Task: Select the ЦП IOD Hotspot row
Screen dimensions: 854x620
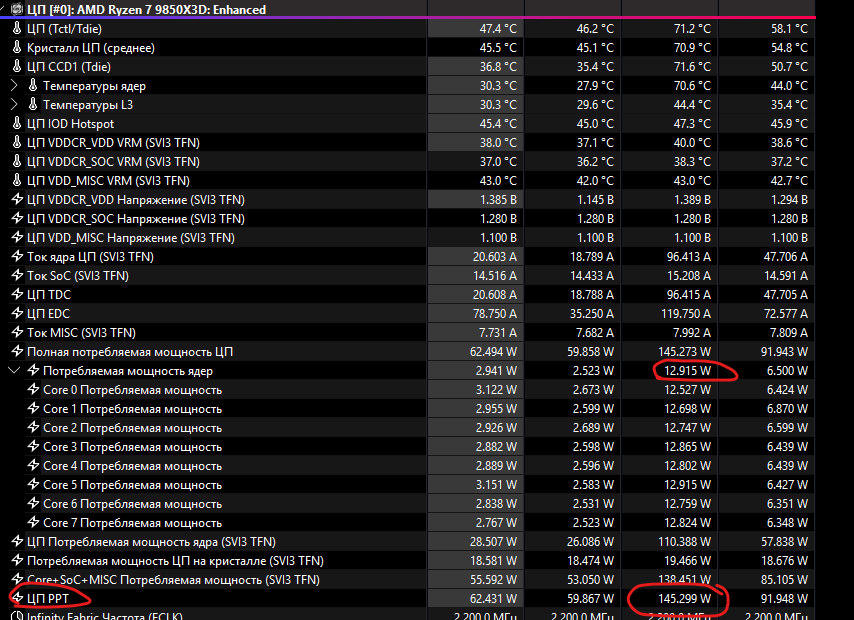Action: (70, 124)
